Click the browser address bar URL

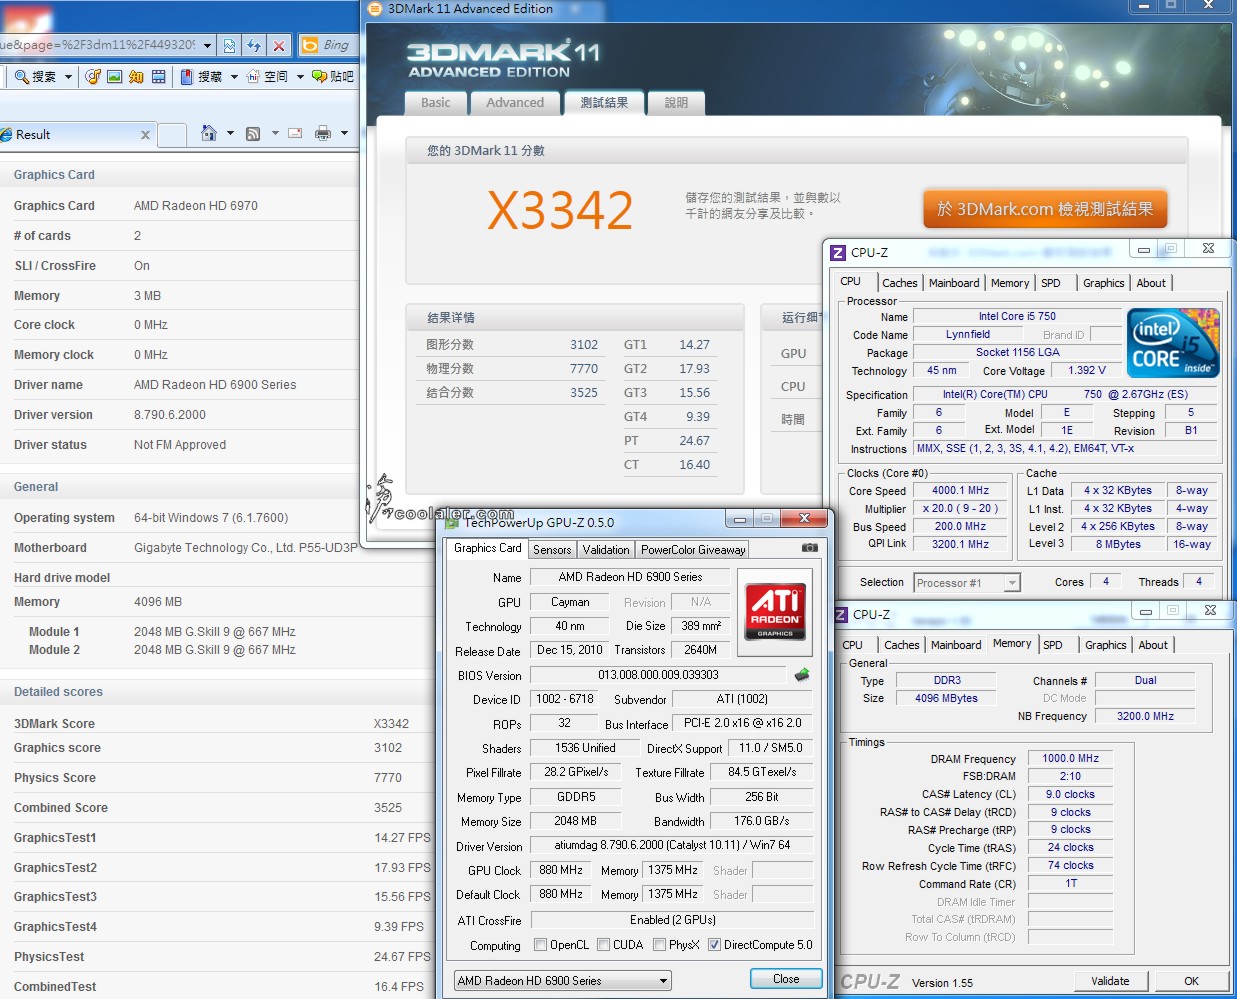click(x=100, y=45)
